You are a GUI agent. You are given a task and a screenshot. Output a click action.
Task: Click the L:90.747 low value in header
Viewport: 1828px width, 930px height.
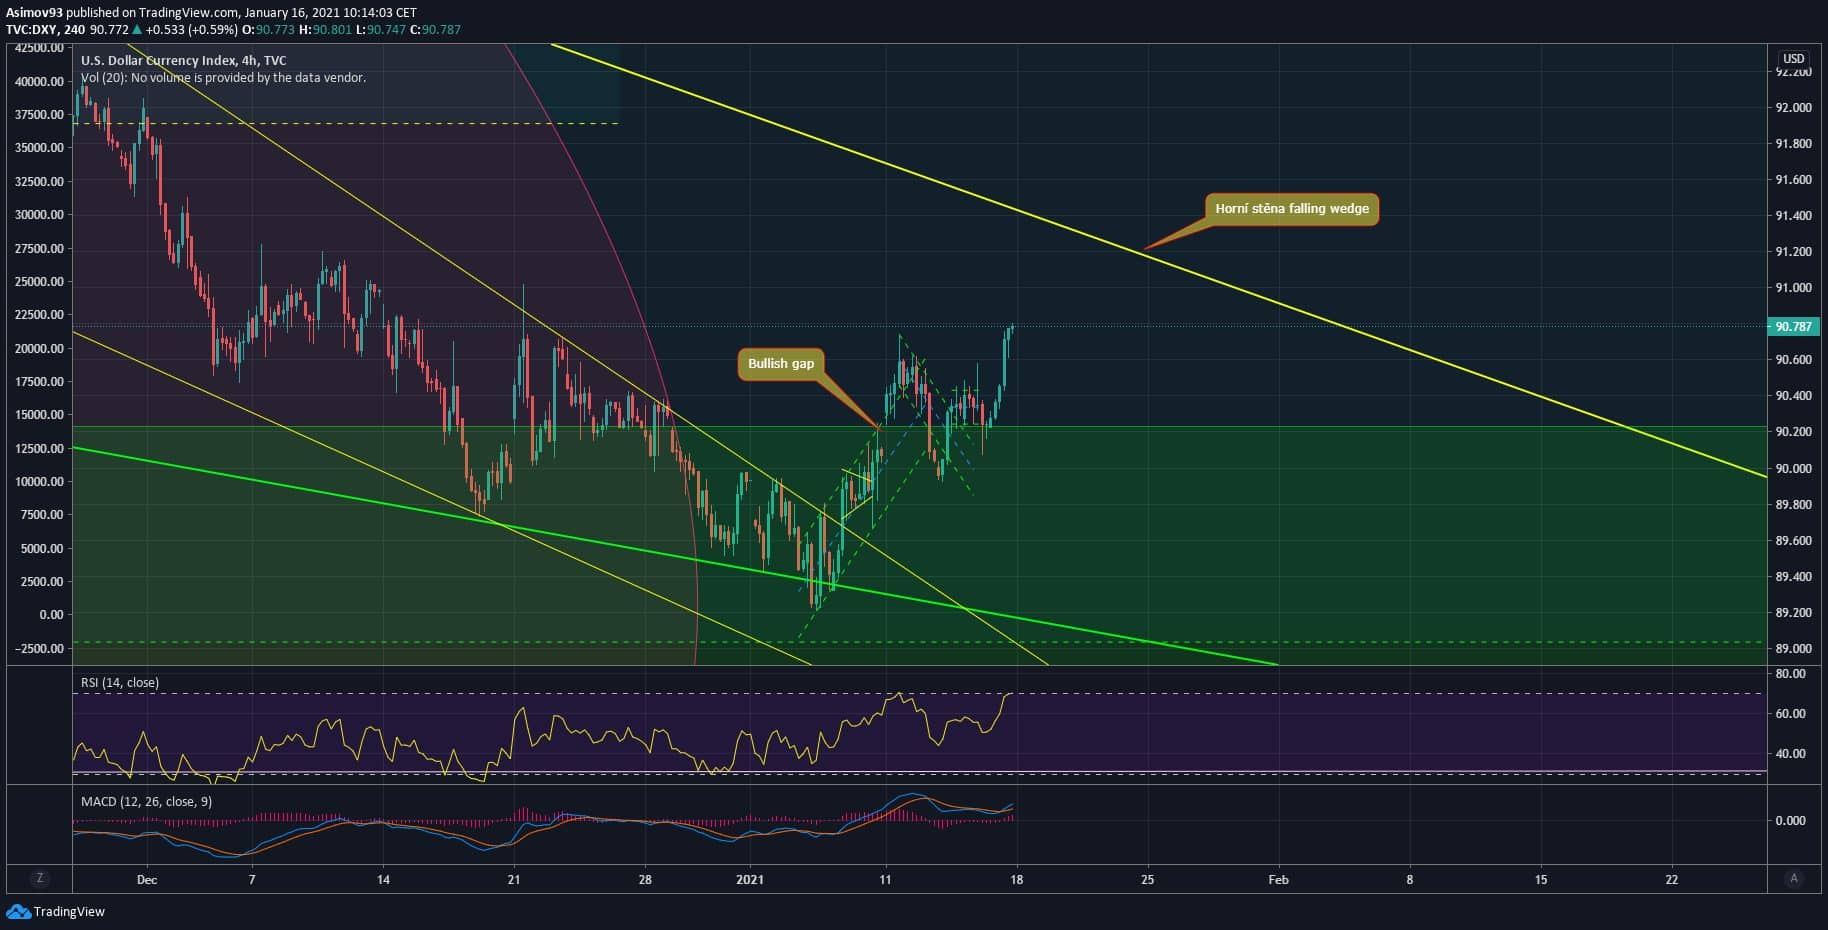380,30
